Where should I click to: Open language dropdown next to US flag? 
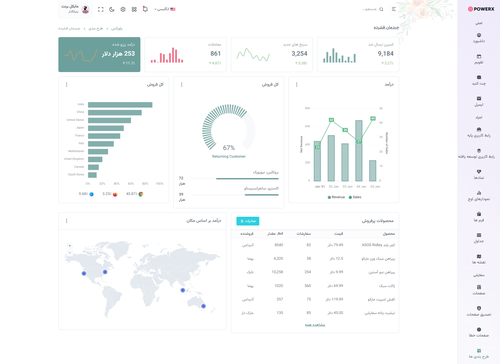coord(165,9)
